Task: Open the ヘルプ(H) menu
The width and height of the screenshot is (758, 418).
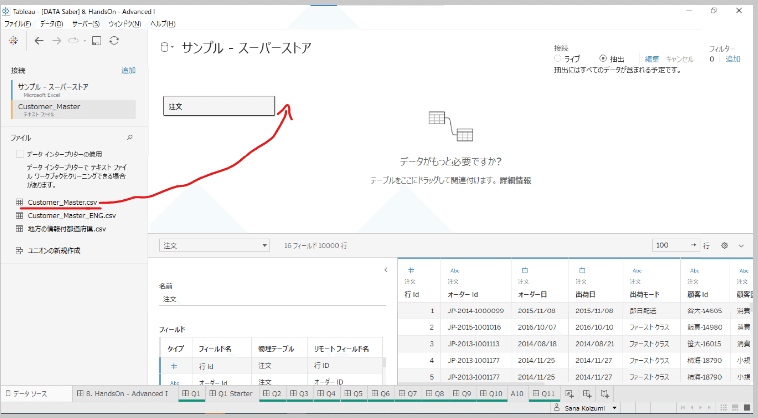Action: coord(163,24)
